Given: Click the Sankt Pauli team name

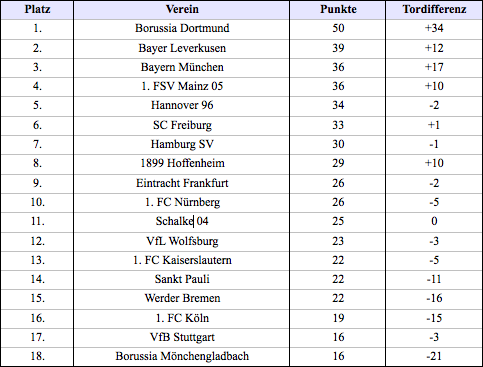Looking at the screenshot, I should [x=182, y=279].
